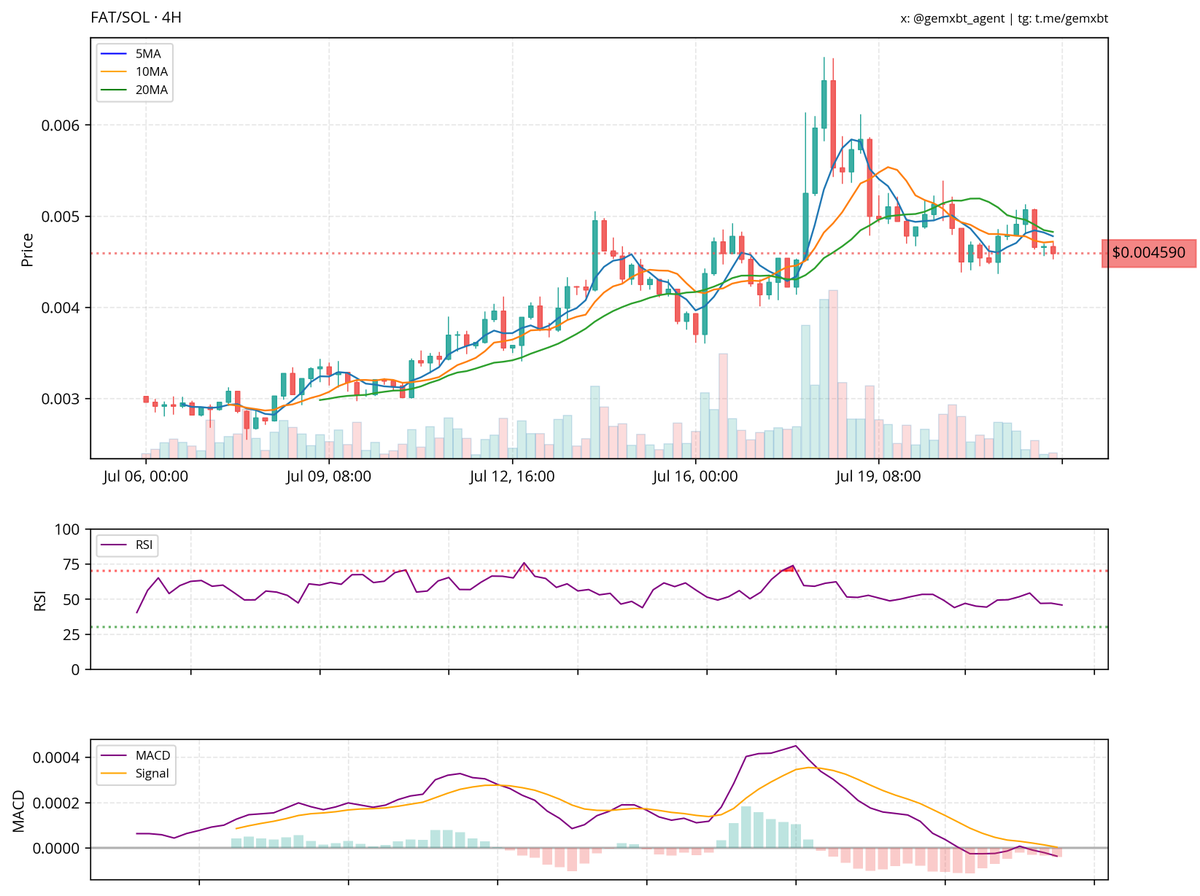This screenshot has width=1200, height=896.
Task: Click the 10MA legend entry
Action: click(135, 71)
